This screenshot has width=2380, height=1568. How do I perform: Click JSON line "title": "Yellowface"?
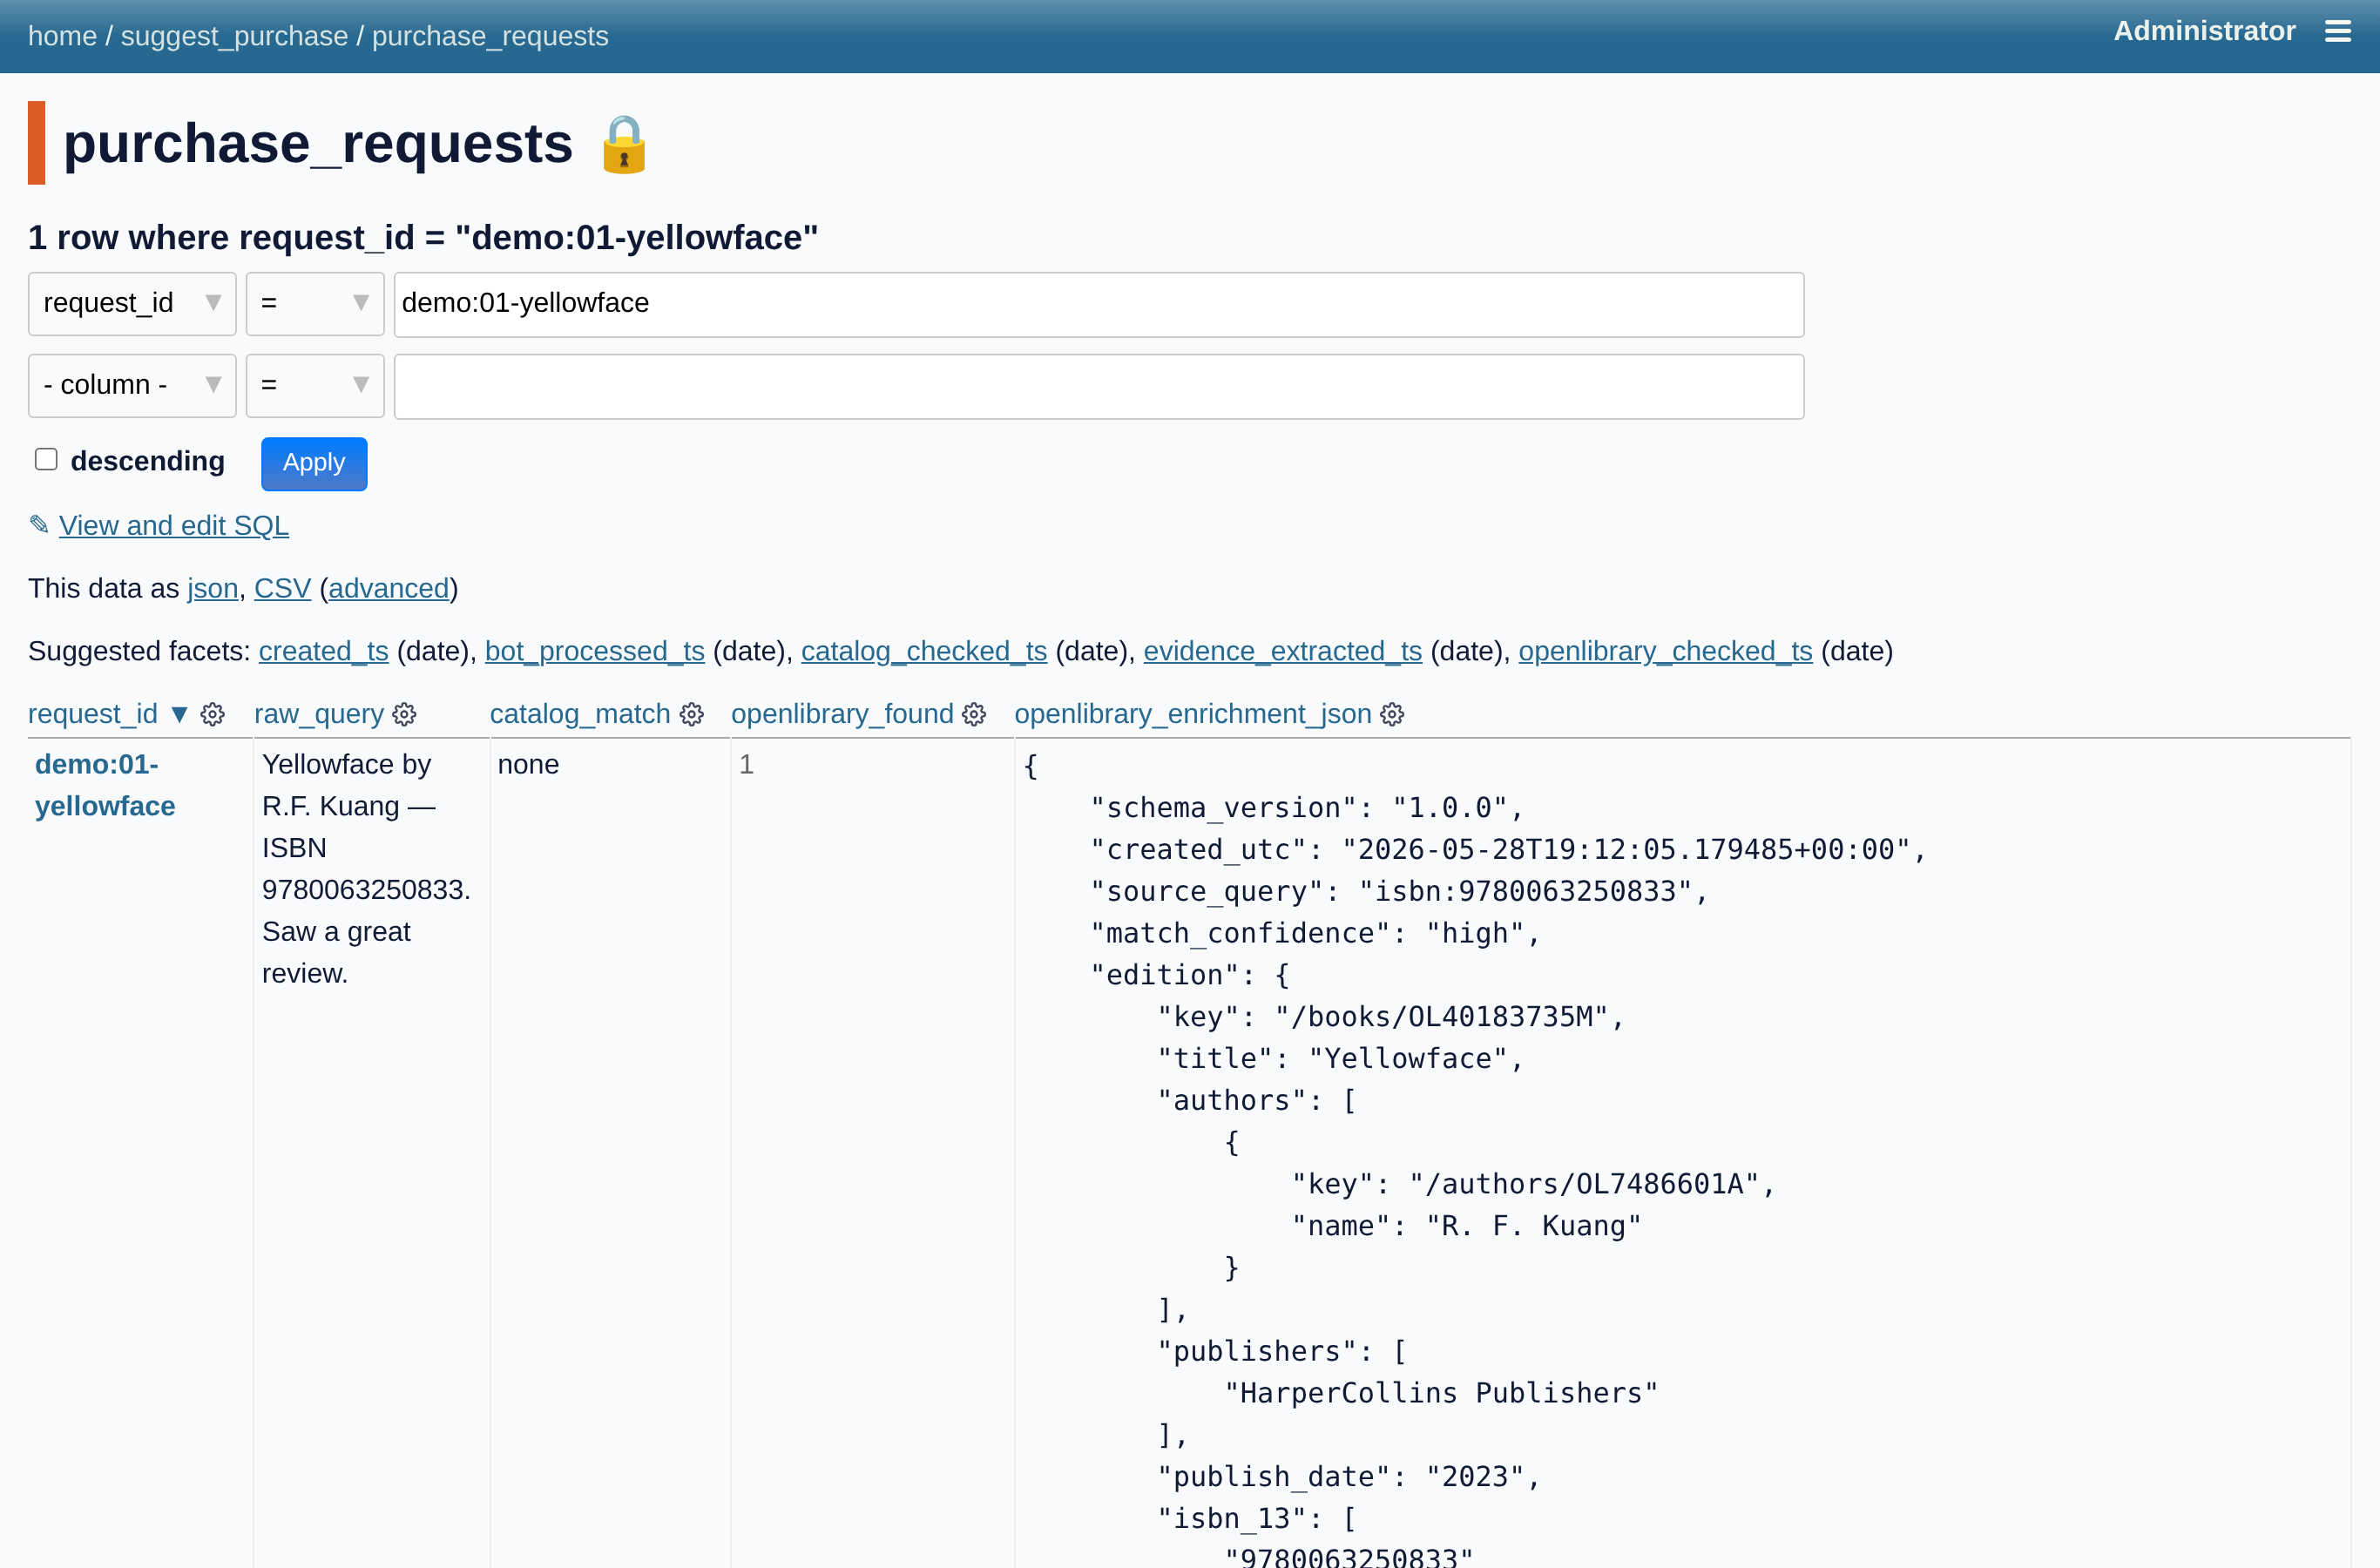pyautogui.click(x=1340, y=1058)
